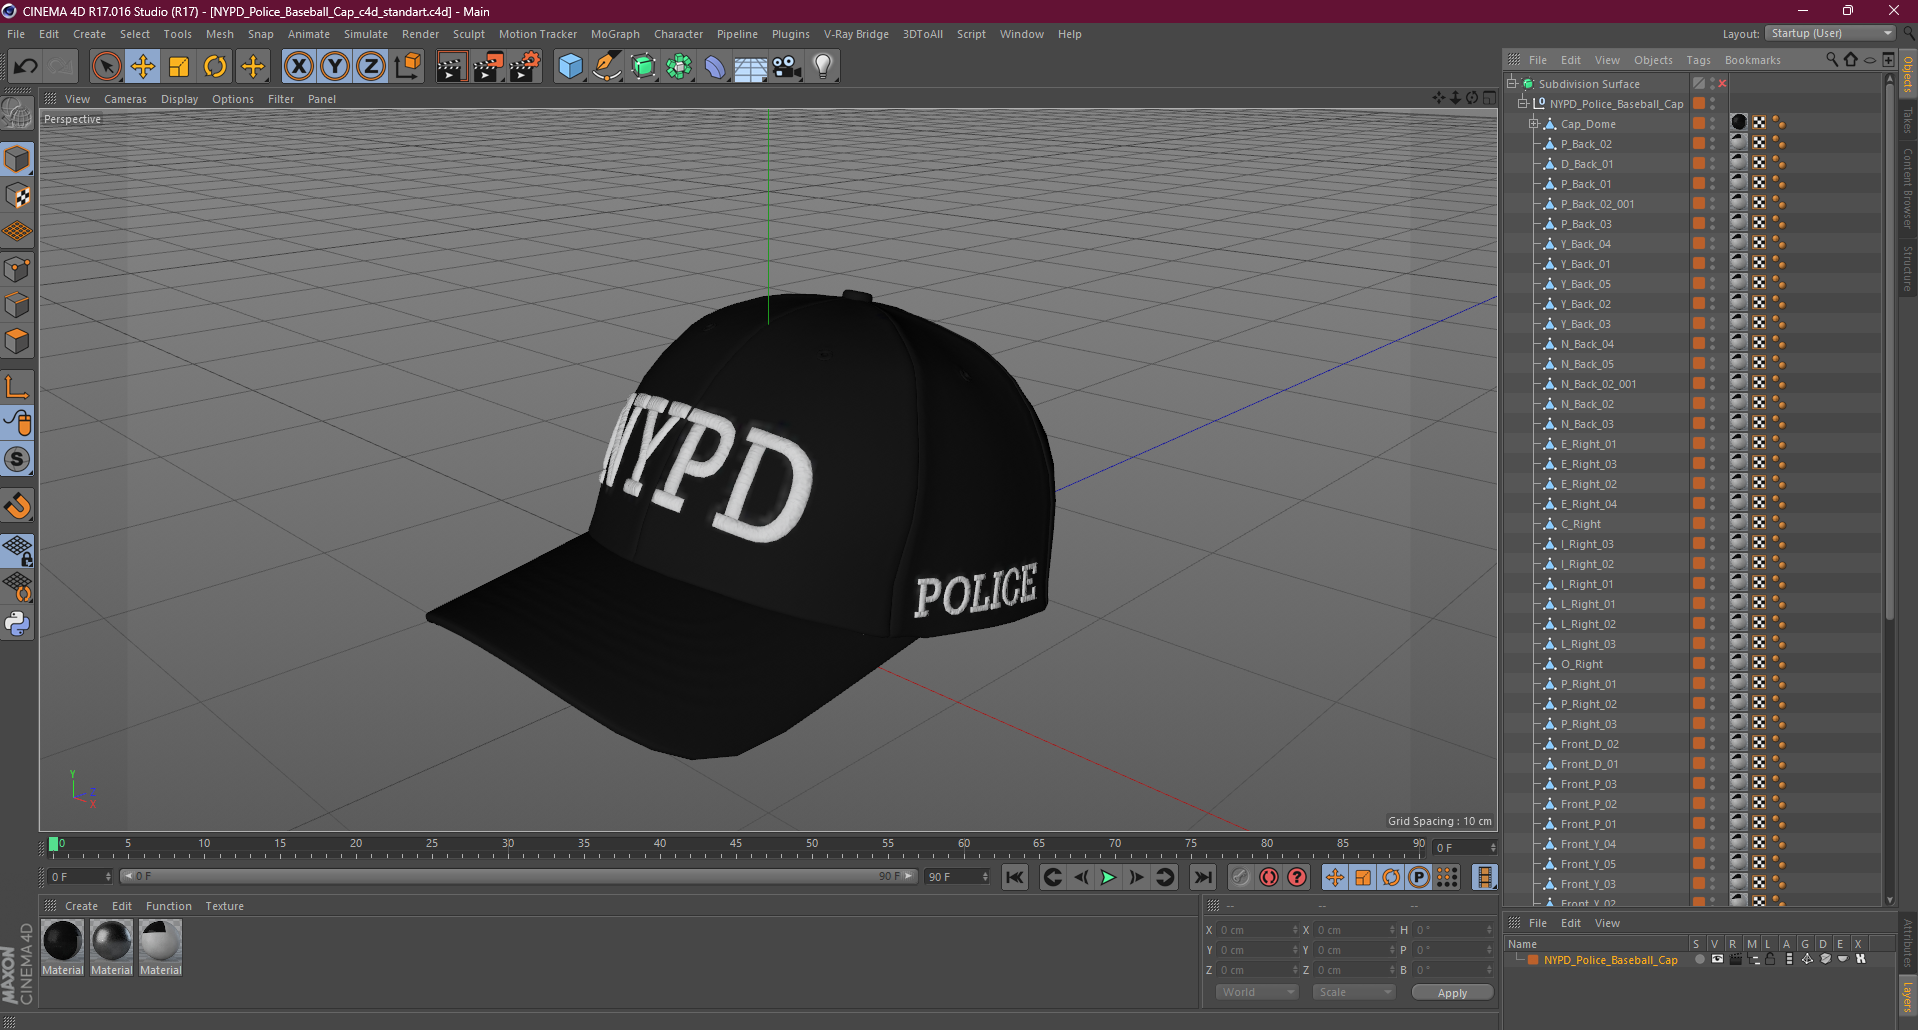Screen dimensions: 1918x1030
Task: Collapse the Subdivision Surface tree node
Action: (x=1513, y=84)
